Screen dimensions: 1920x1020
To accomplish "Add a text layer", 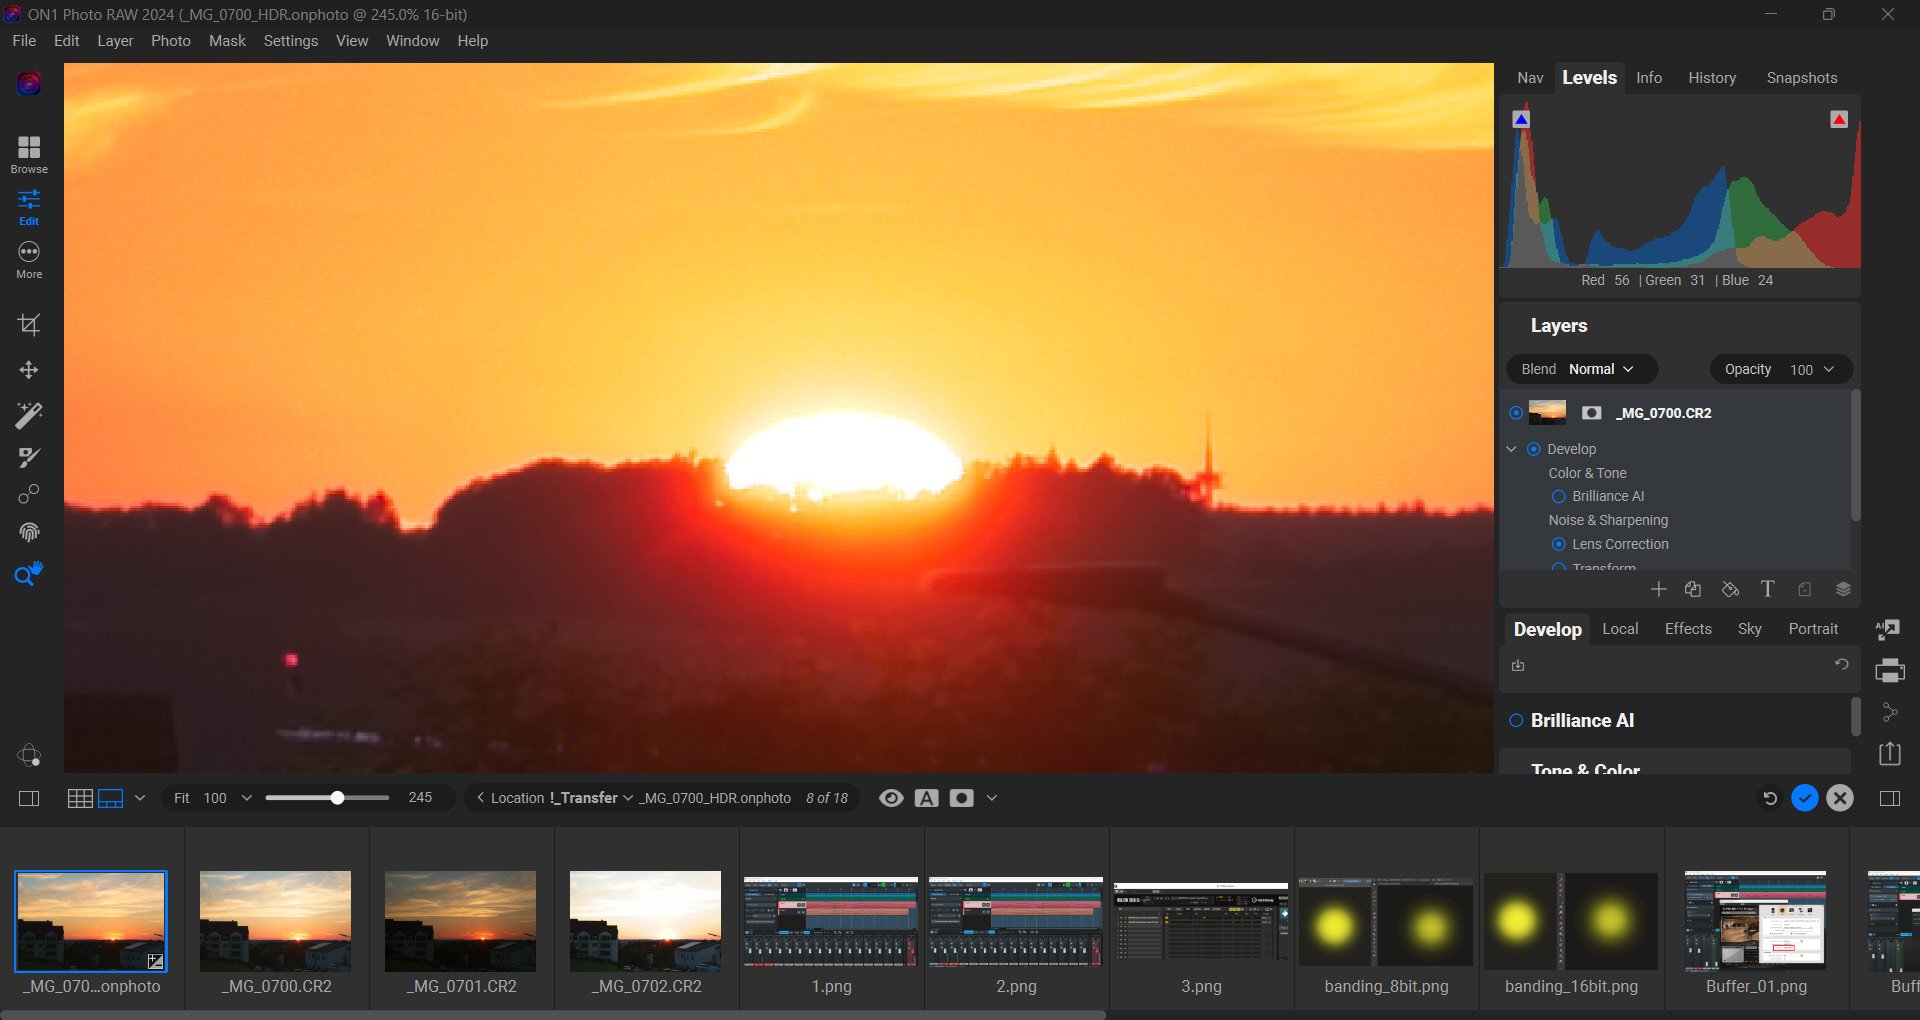I will [x=1767, y=589].
